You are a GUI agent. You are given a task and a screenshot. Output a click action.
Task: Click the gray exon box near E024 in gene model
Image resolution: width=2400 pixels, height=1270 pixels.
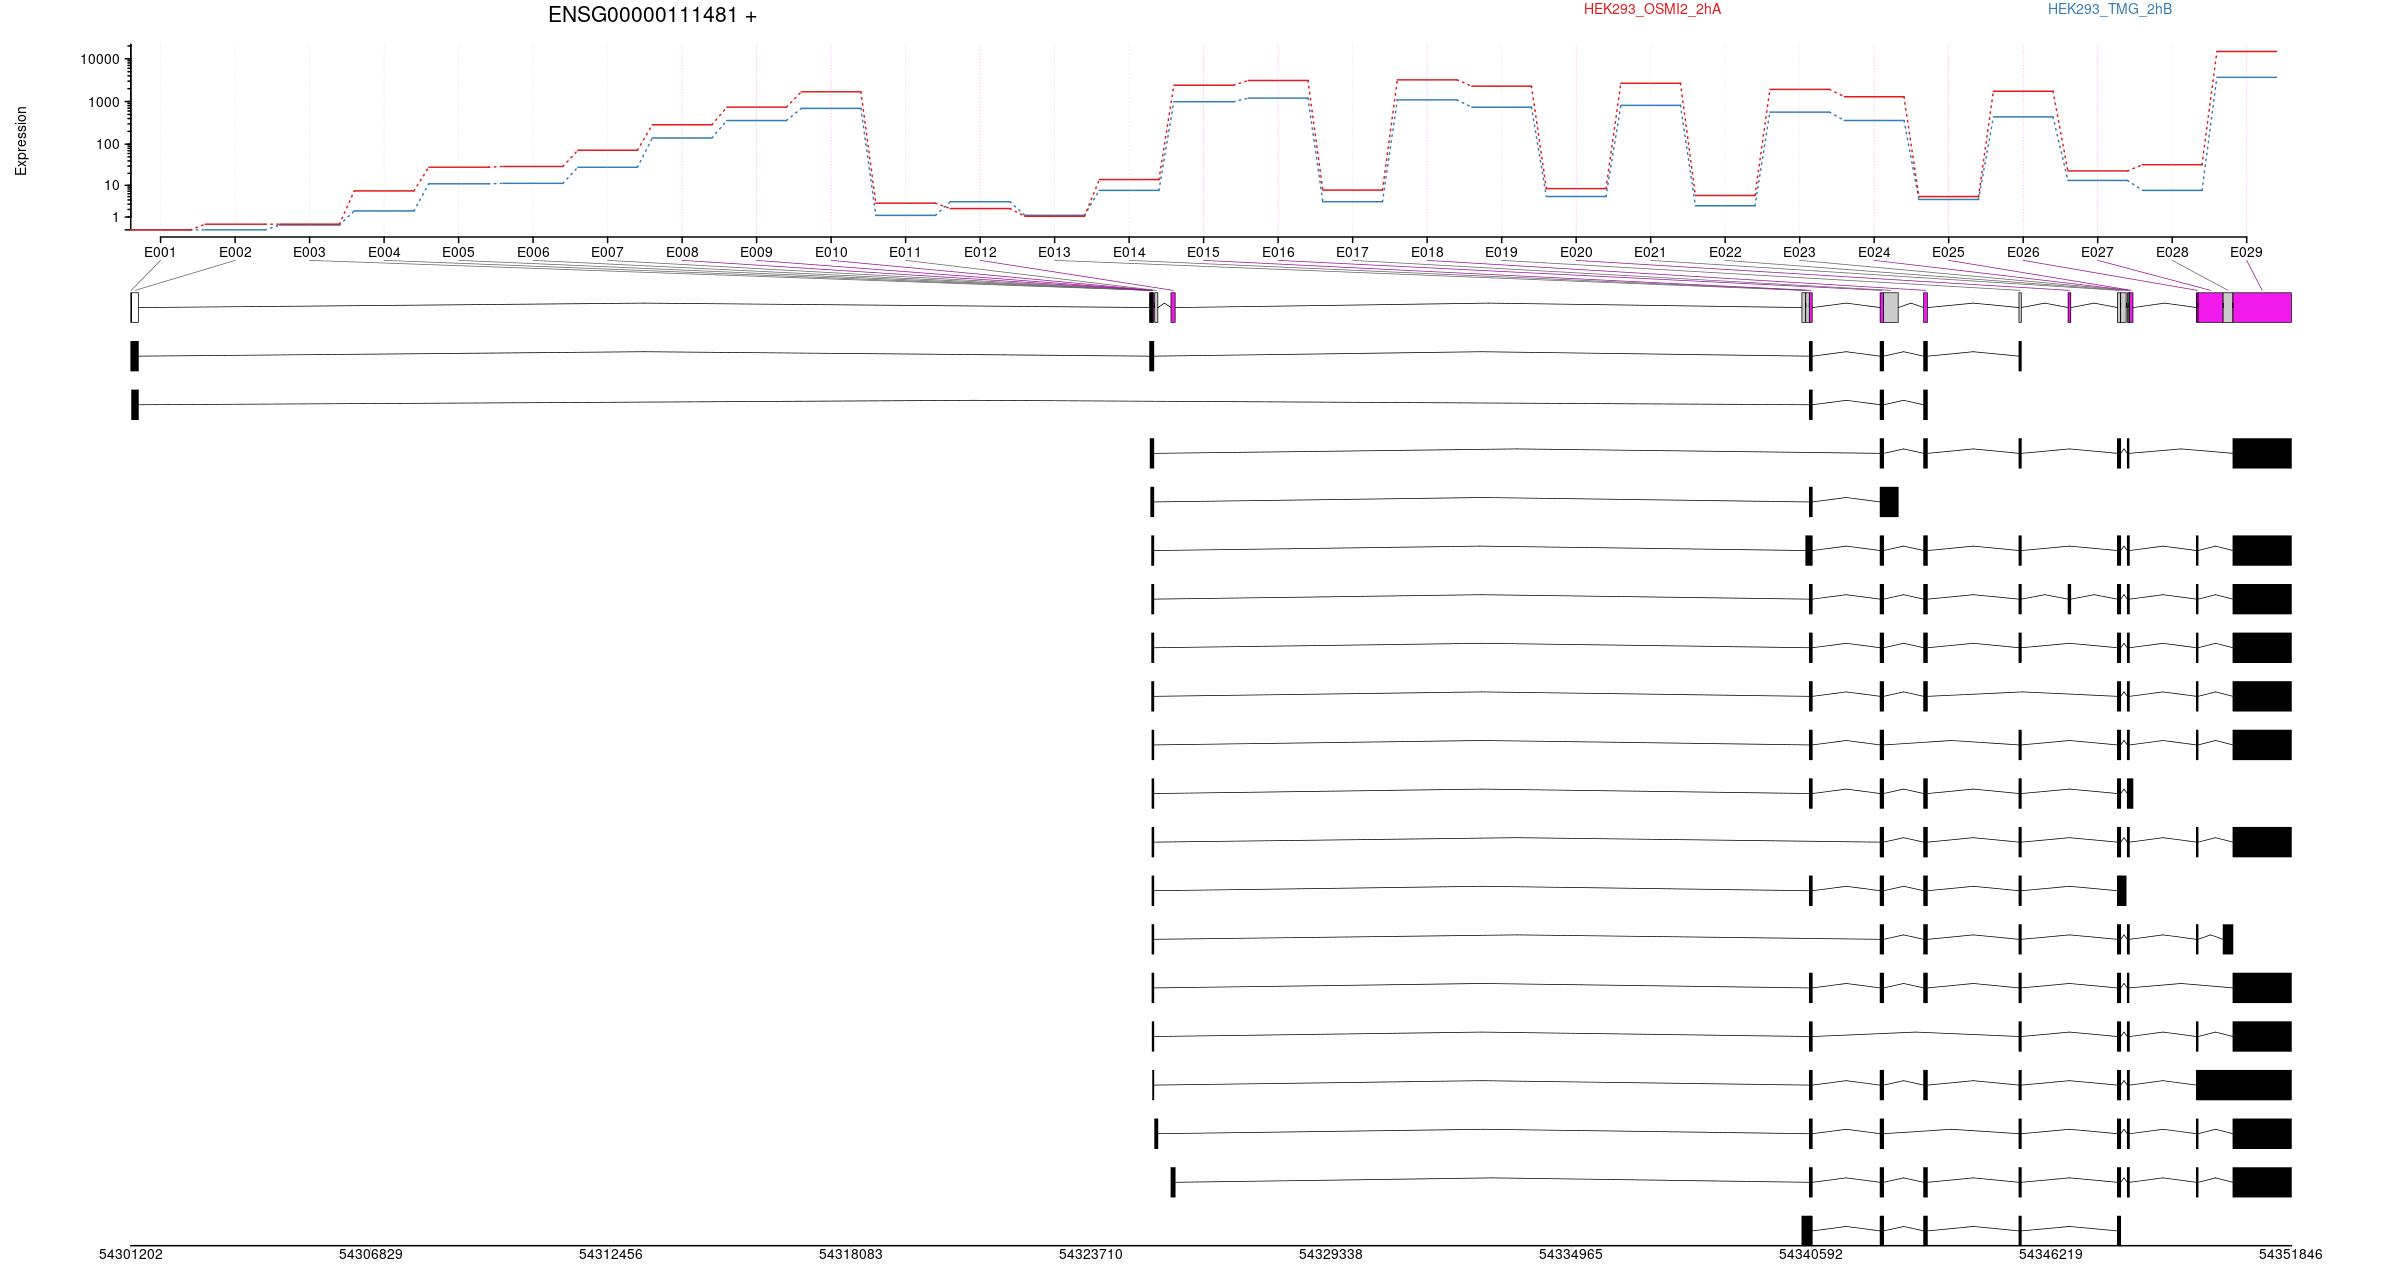[1890, 307]
